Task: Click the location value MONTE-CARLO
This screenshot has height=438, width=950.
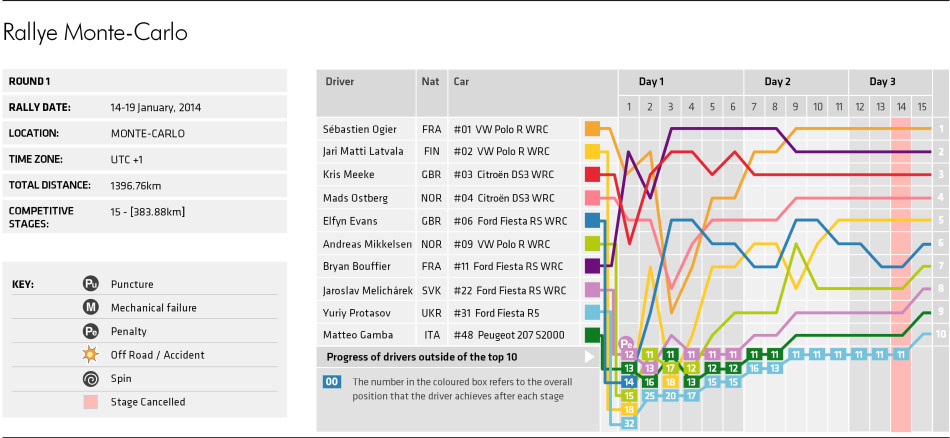Action: pyautogui.click(x=148, y=134)
